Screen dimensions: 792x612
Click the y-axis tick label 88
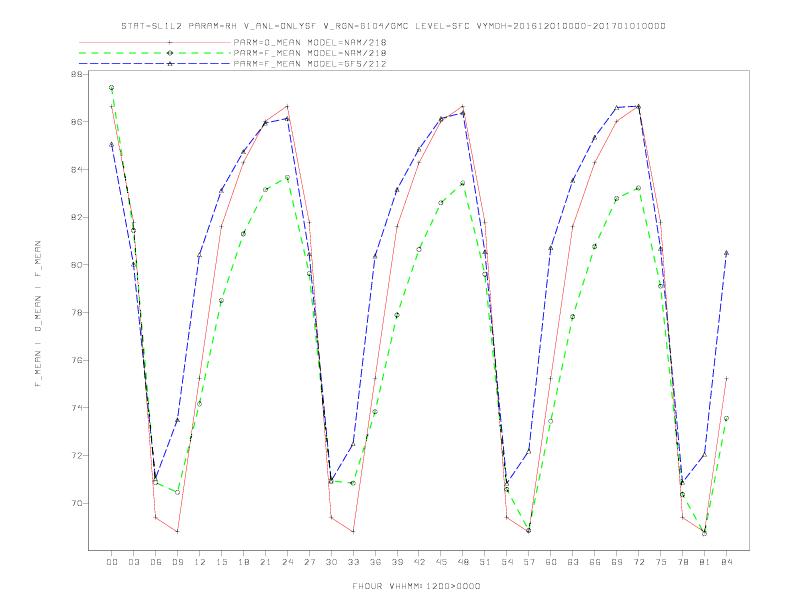pyautogui.click(x=76, y=74)
